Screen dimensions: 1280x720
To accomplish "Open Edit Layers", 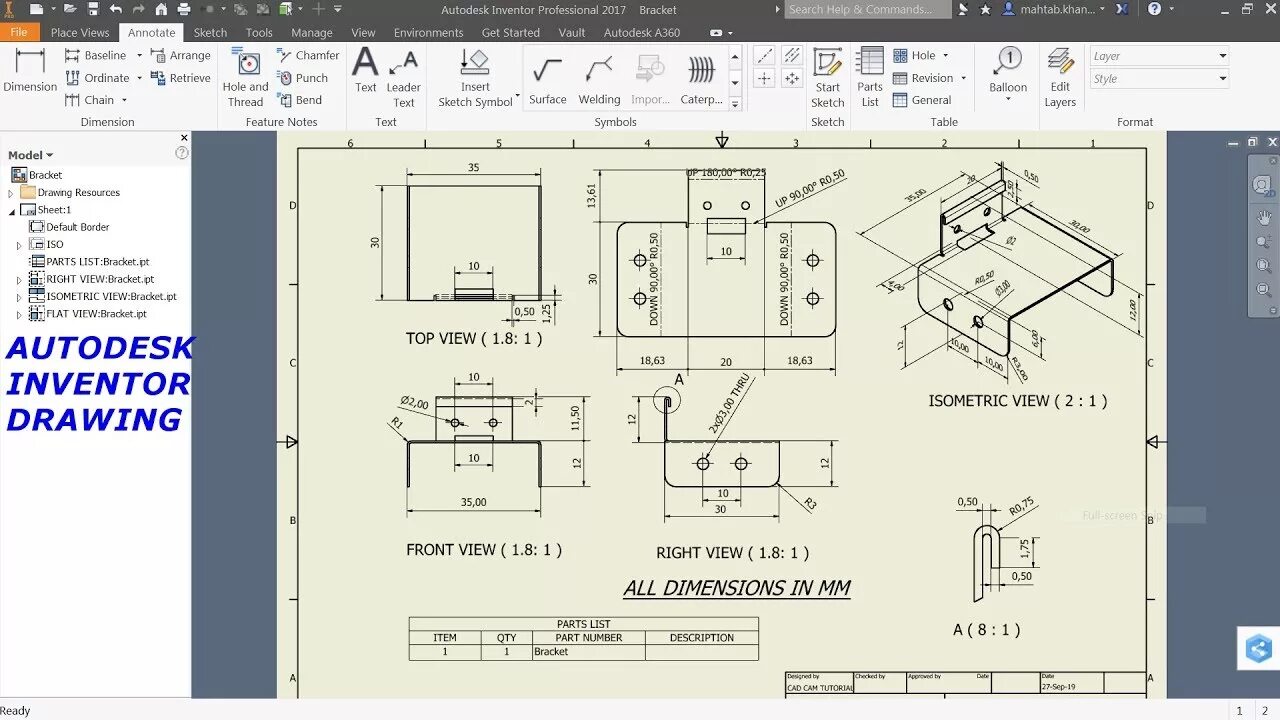I will click(1060, 78).
